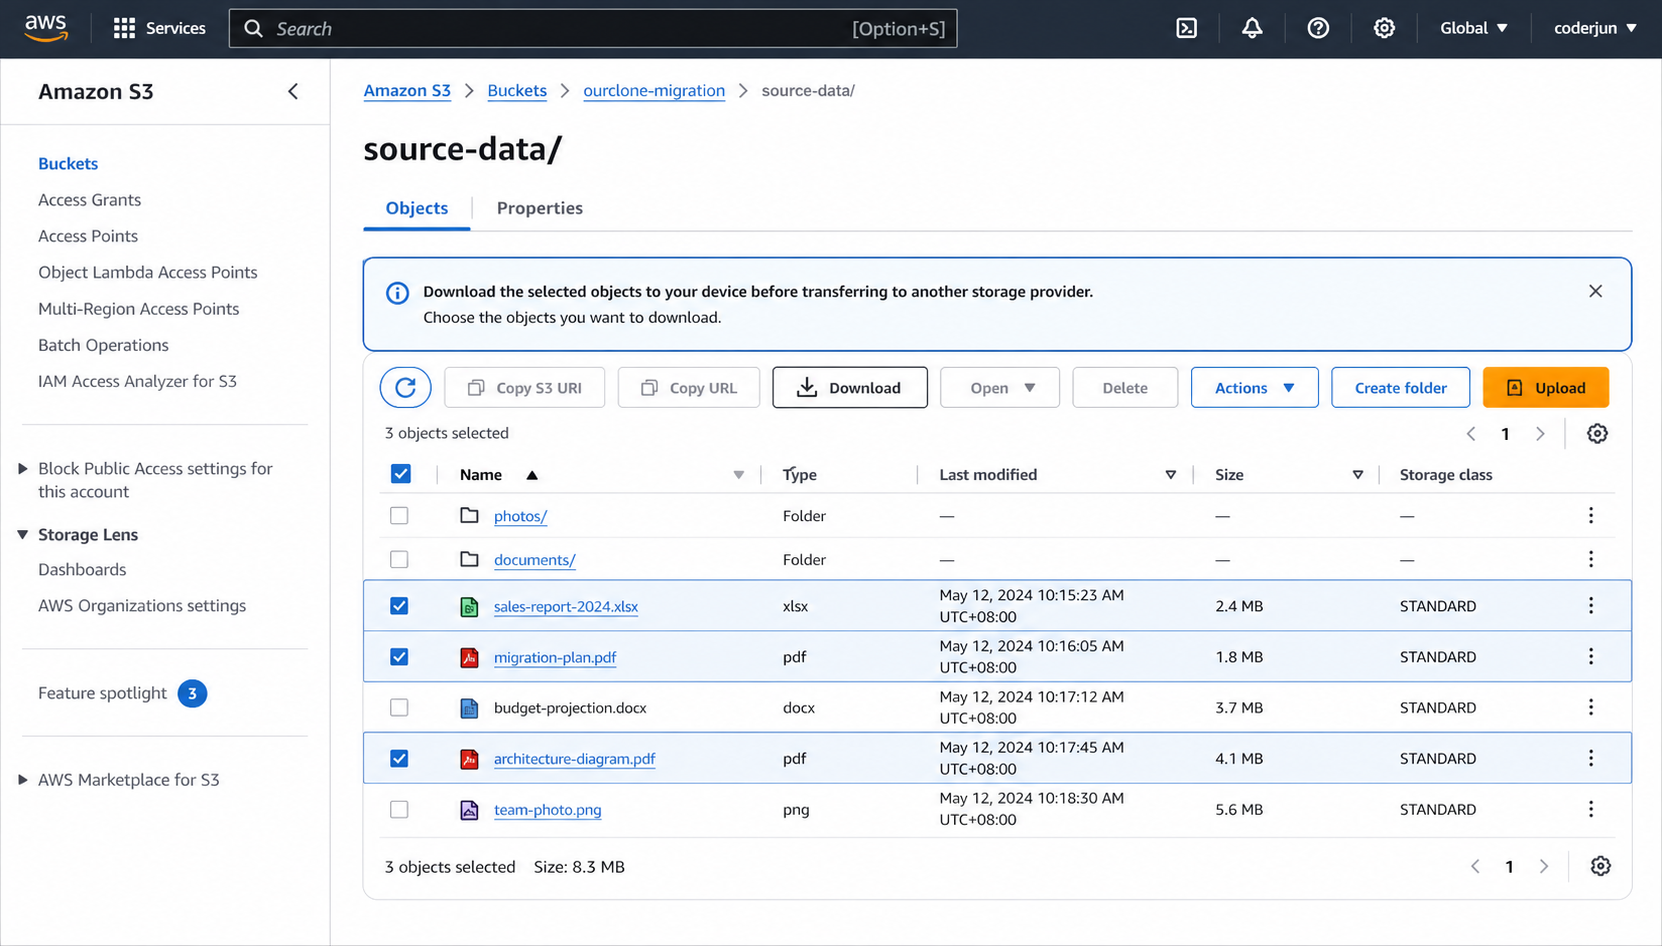Collapse the Amazon S3 sidebar
Viewport: 1662px width, 946px height.
[293, 91]
